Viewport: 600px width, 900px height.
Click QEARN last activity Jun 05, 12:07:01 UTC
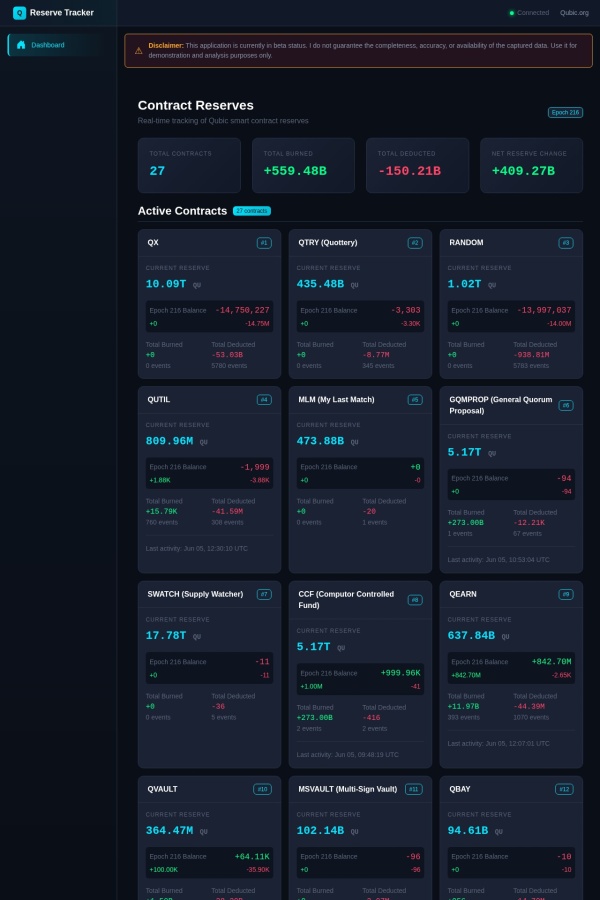pyautogui.click(x=498, y=744)
